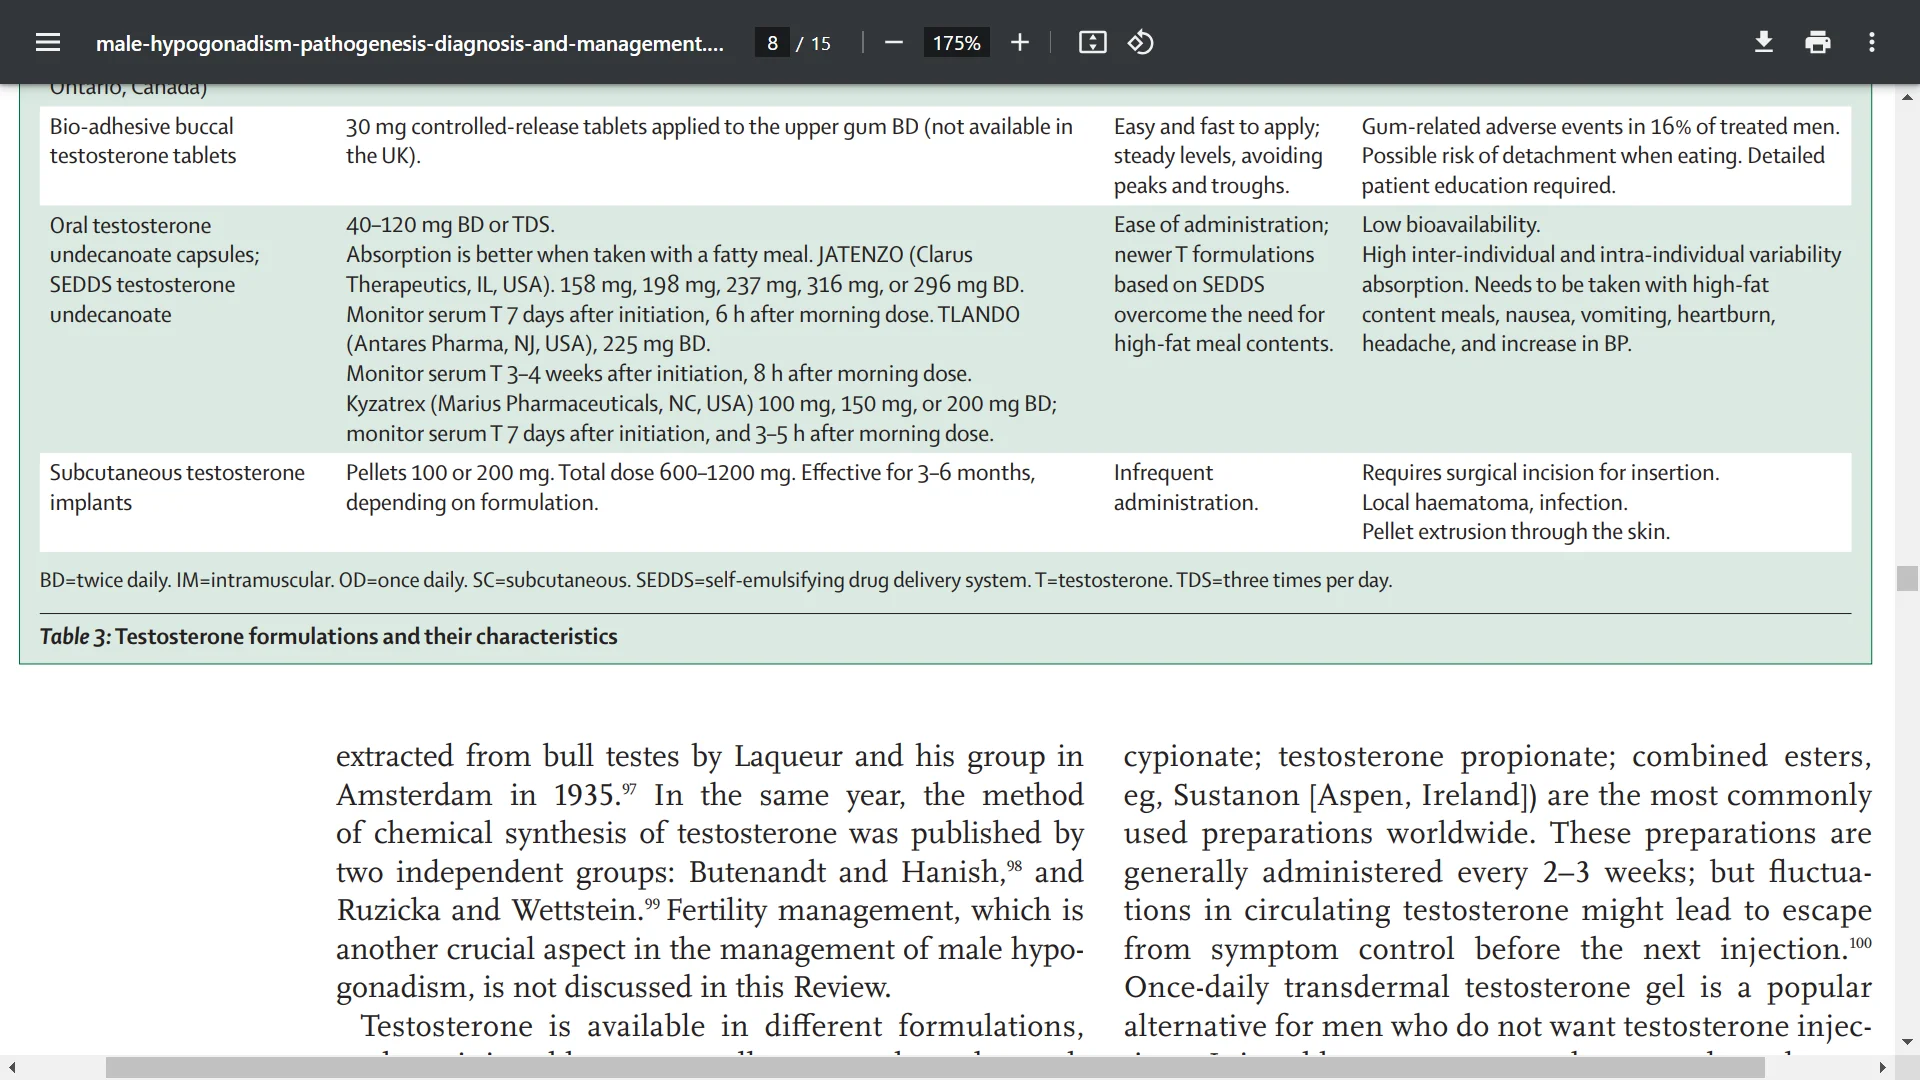The image size is (1920, 1080).
Task: Click the abbreviations footnote starting 'BD=twice daily'
Action: [716, 580]
